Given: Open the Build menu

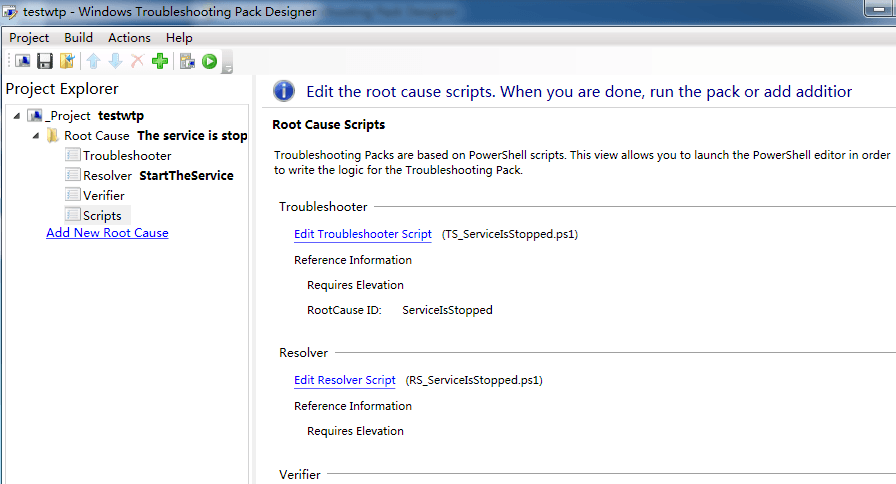Looking at the screenshot, I should pos(78,38).
